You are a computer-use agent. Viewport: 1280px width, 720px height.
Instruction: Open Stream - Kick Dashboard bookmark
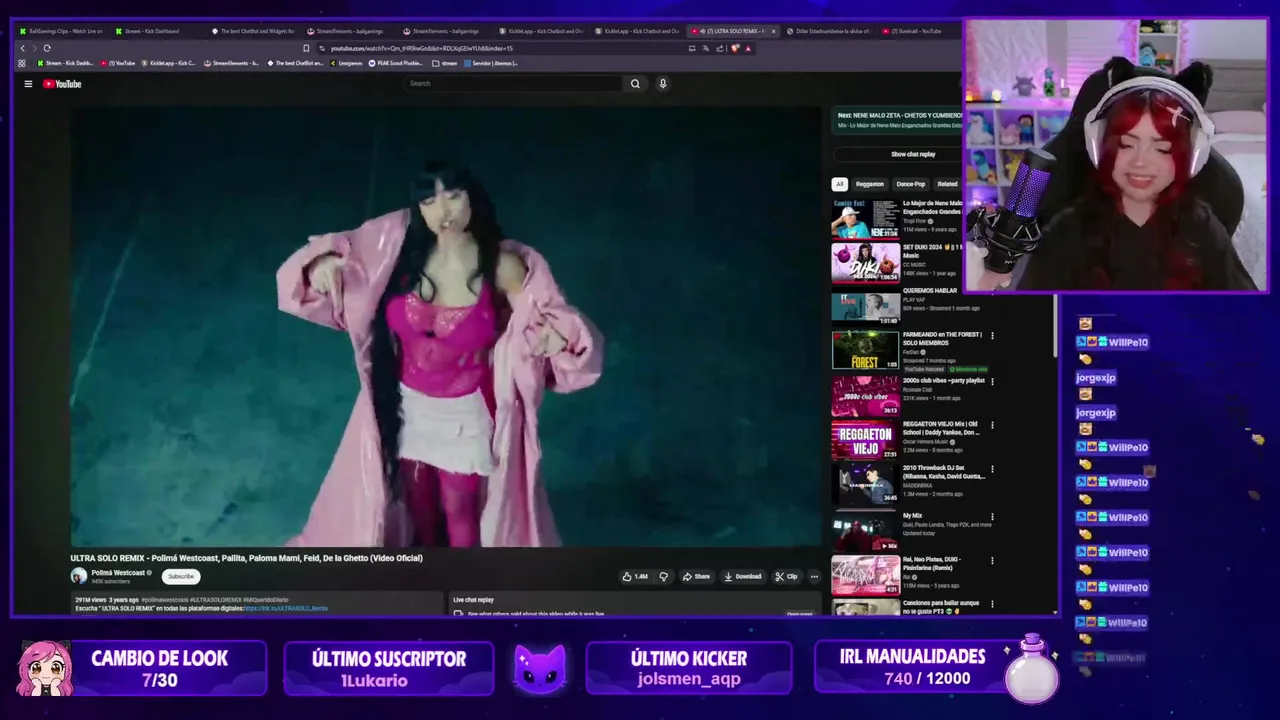click(65, 63)
